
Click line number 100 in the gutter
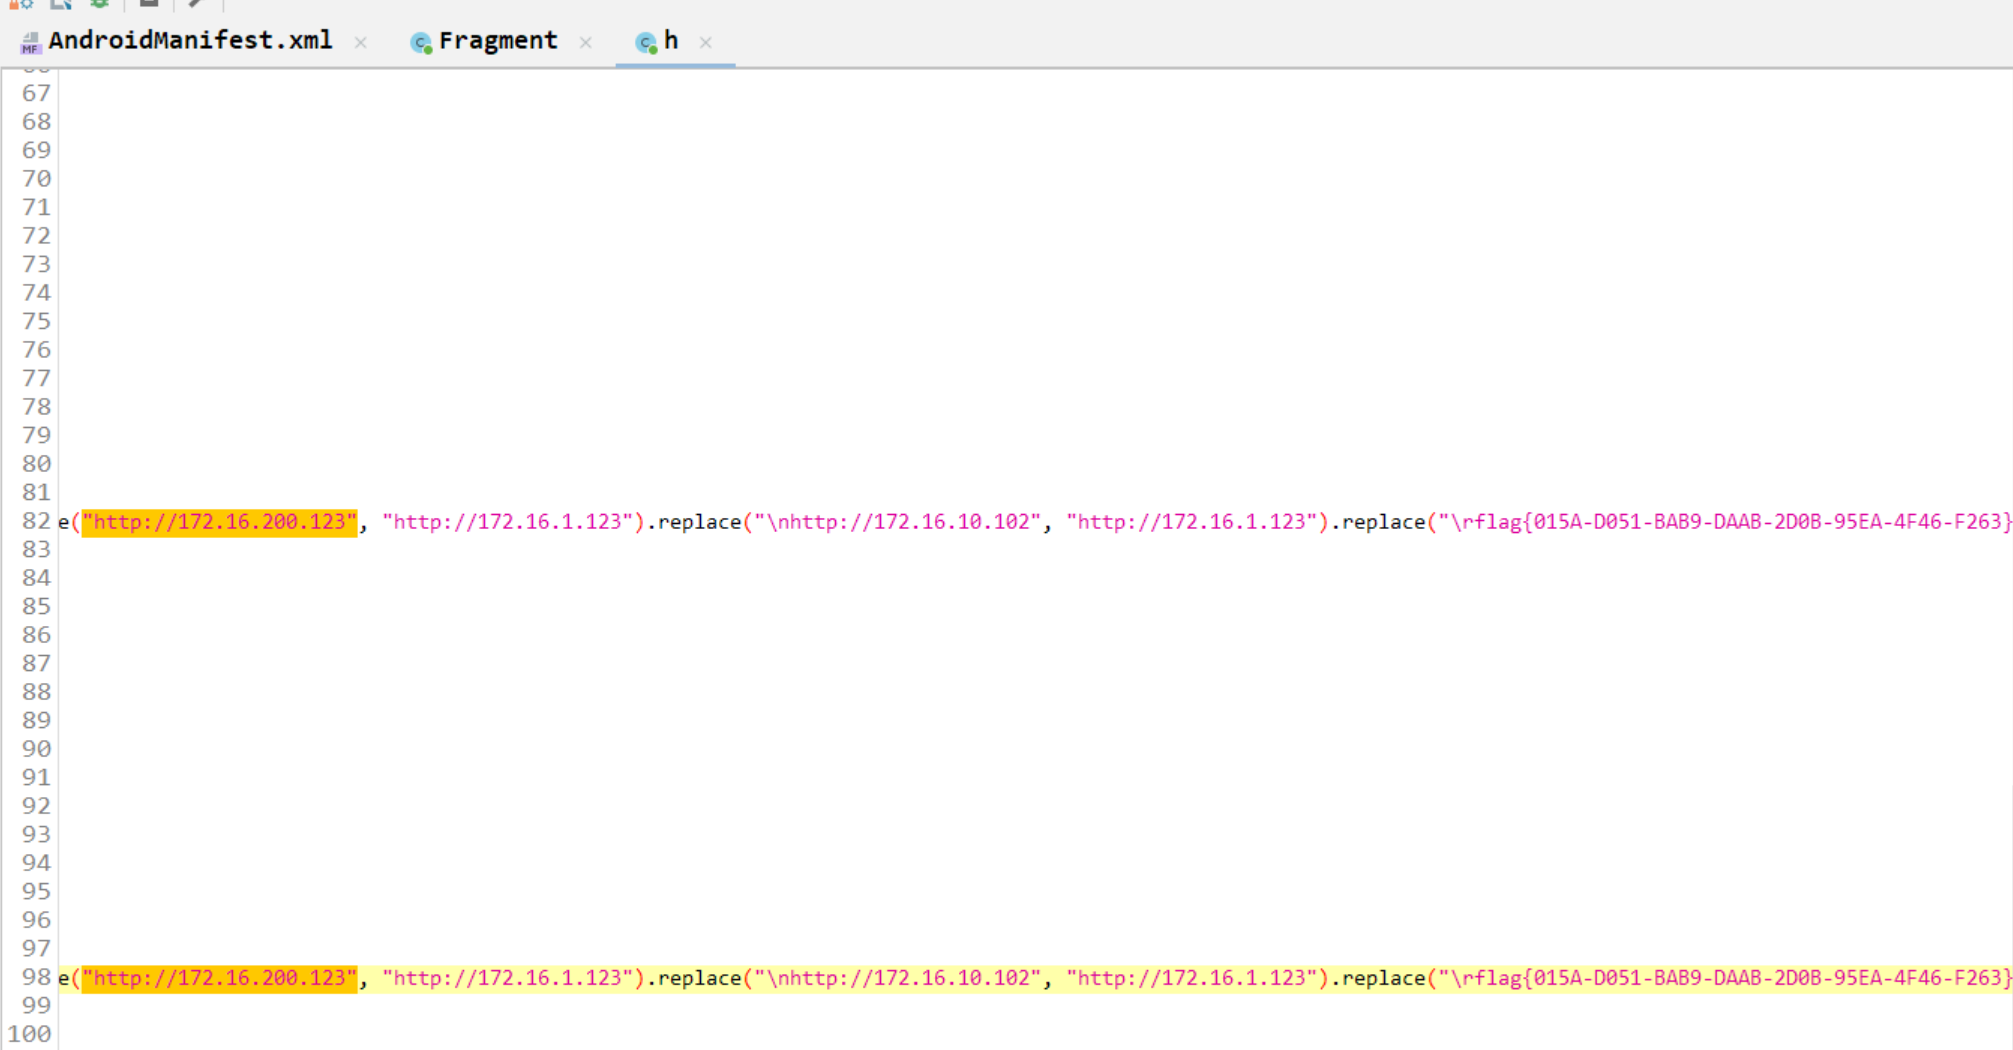29,1034
